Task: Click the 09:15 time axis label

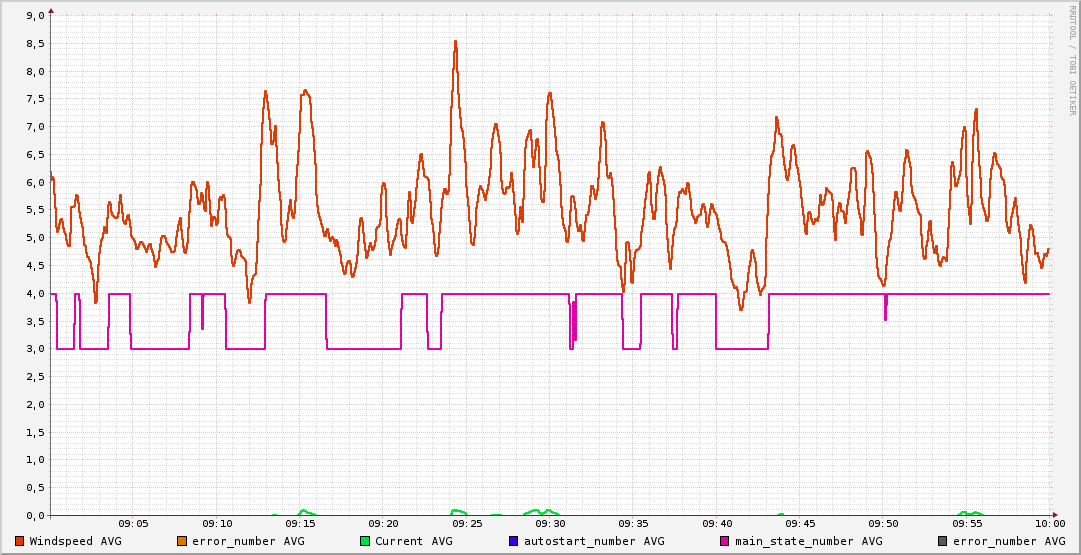Action: 300,524
